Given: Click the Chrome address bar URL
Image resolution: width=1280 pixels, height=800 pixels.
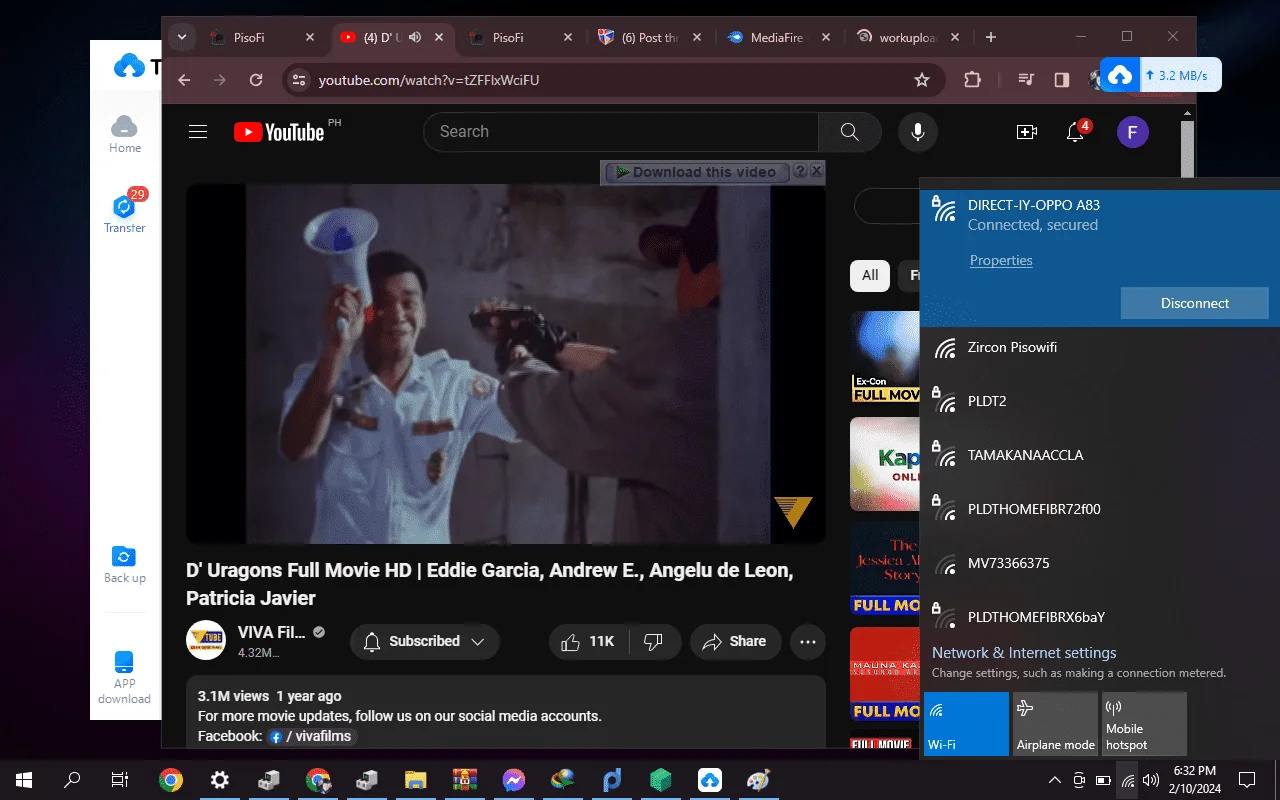Looking at the screenshot, I should (429, 80).
